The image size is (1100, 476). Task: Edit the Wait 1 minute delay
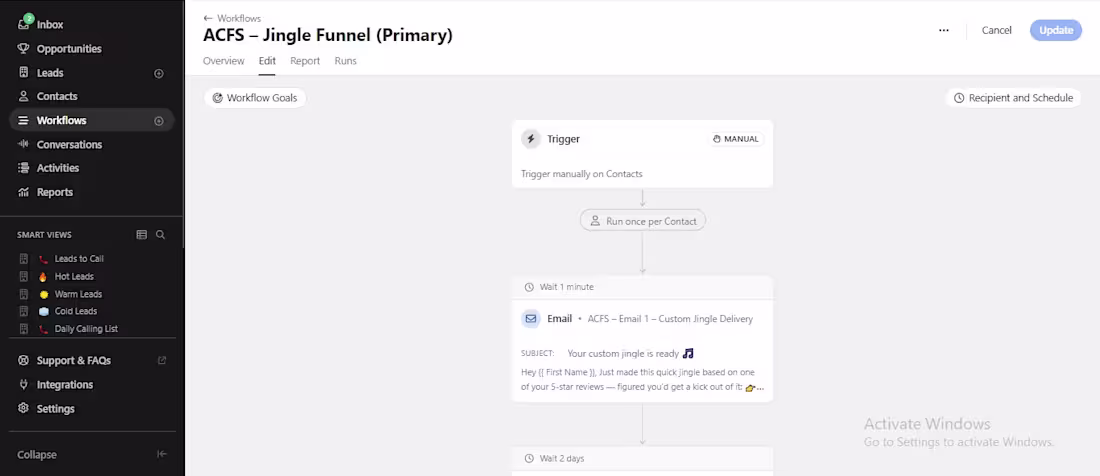(x=642, y=287)
